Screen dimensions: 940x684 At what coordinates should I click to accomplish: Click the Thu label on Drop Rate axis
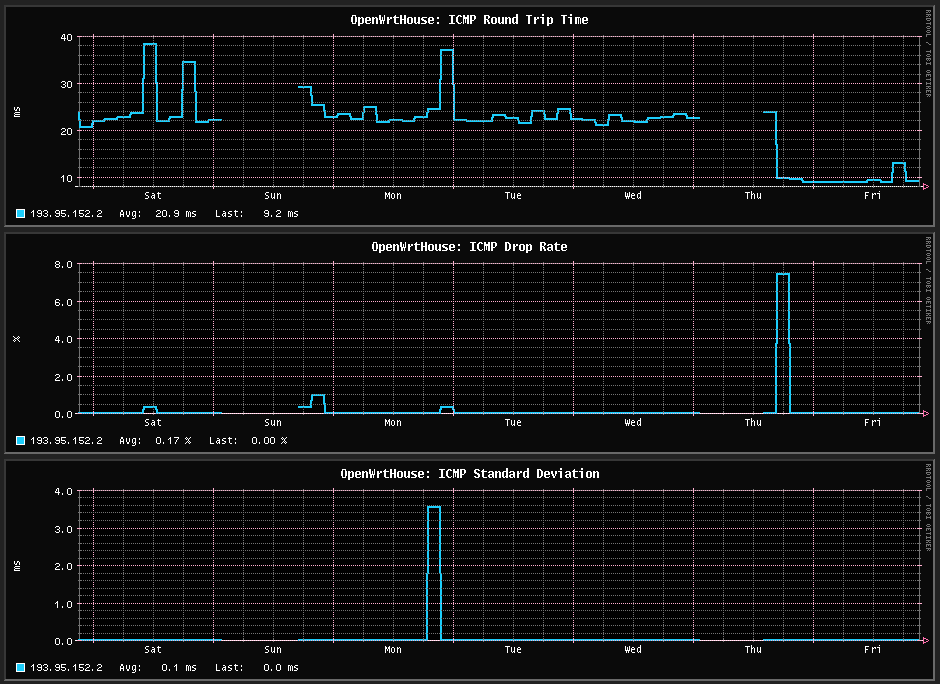click(x=753, y=423)
